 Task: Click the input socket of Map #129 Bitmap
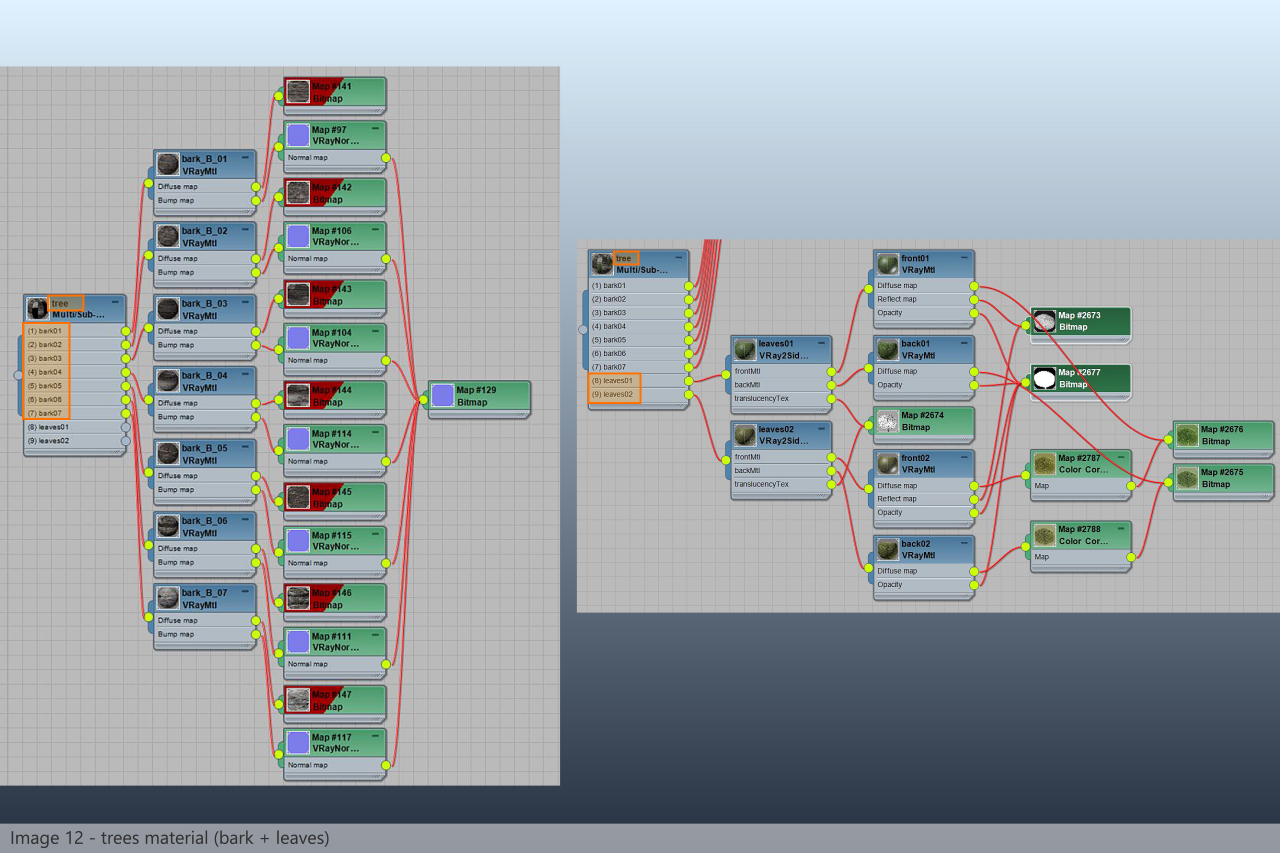424,400
